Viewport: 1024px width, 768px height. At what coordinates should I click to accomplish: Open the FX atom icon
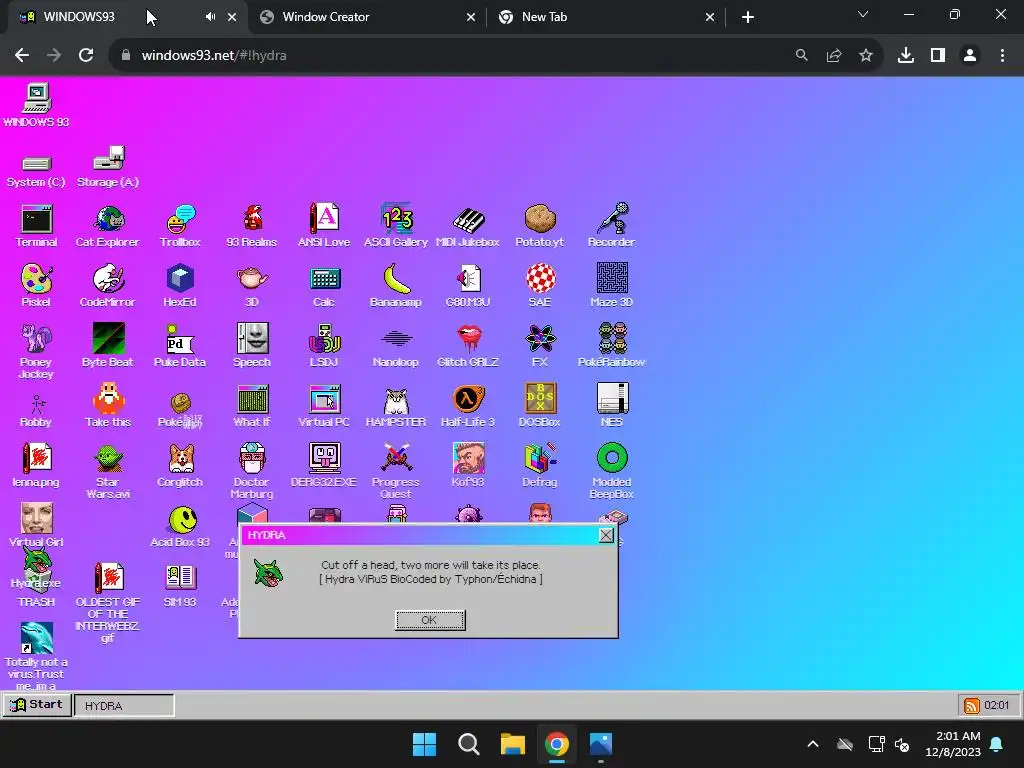pyautogui.click(x=540, y=345)
